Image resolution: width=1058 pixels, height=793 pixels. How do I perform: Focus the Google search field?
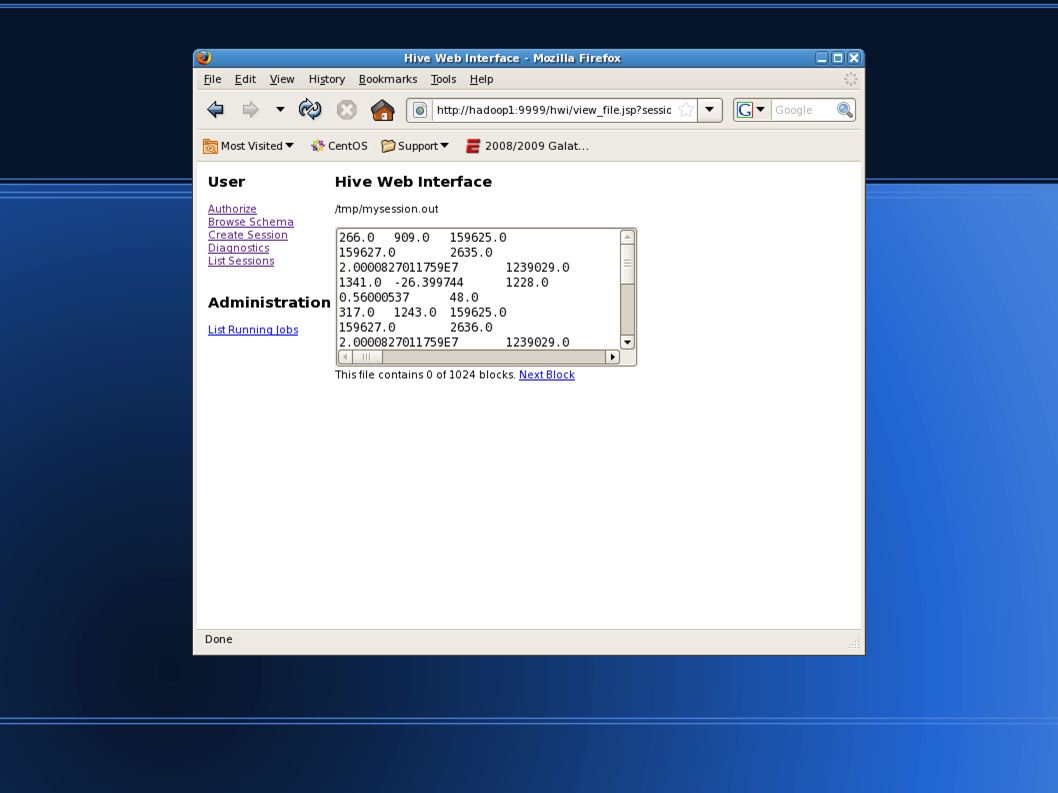point(803,110)
